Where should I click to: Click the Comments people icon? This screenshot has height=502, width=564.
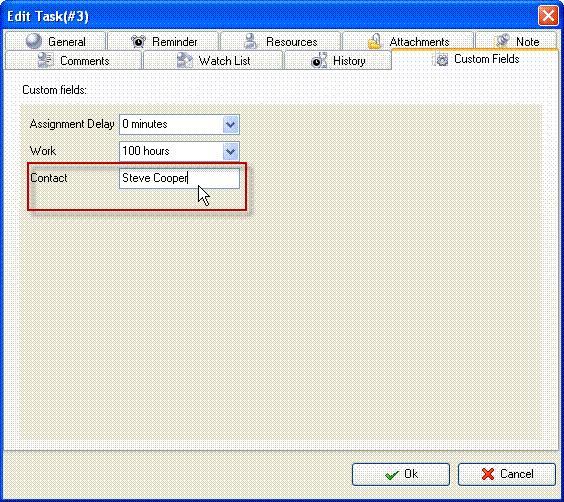pyautogui.click(x=46, y=60)
